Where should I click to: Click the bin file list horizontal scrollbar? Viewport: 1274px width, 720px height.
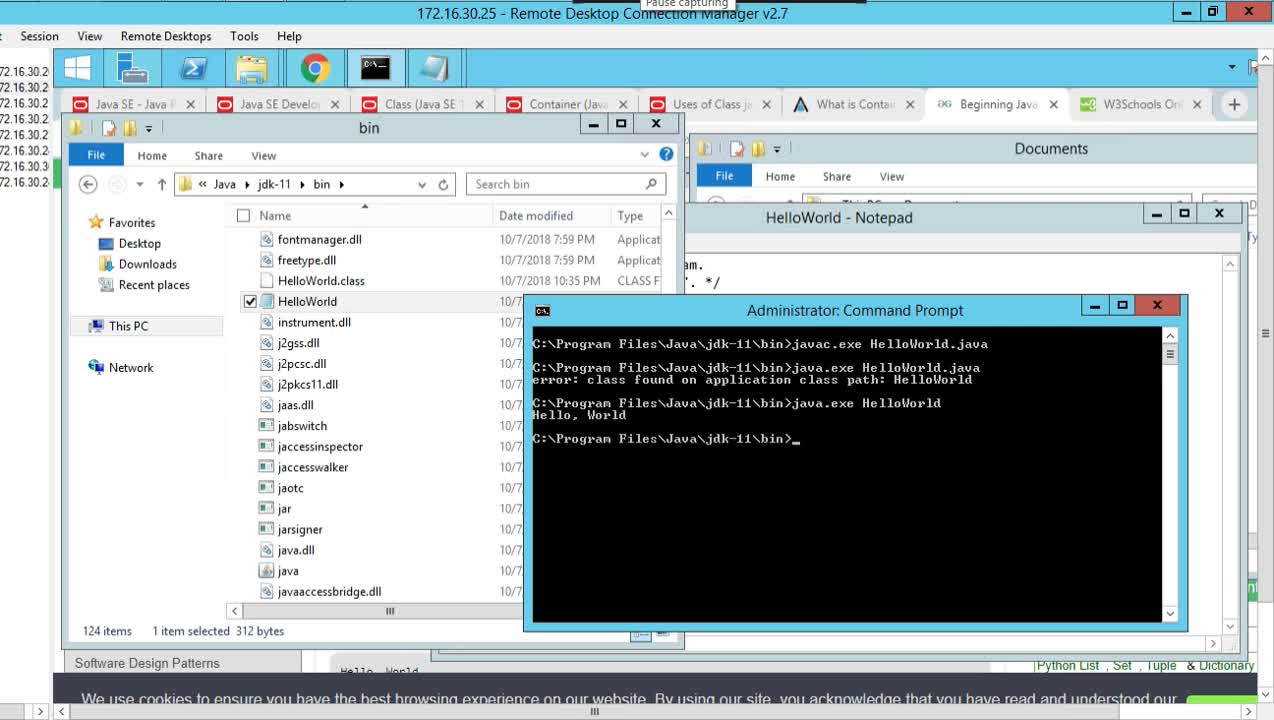point(390,611)
